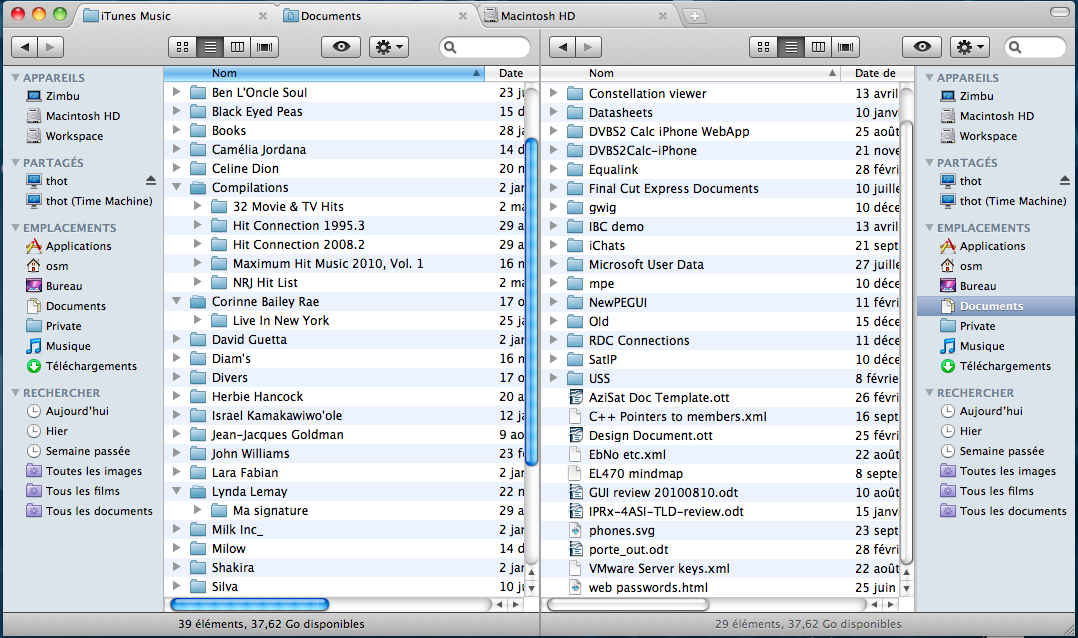Click Quick Look eye button in left pane

point(341,47)
